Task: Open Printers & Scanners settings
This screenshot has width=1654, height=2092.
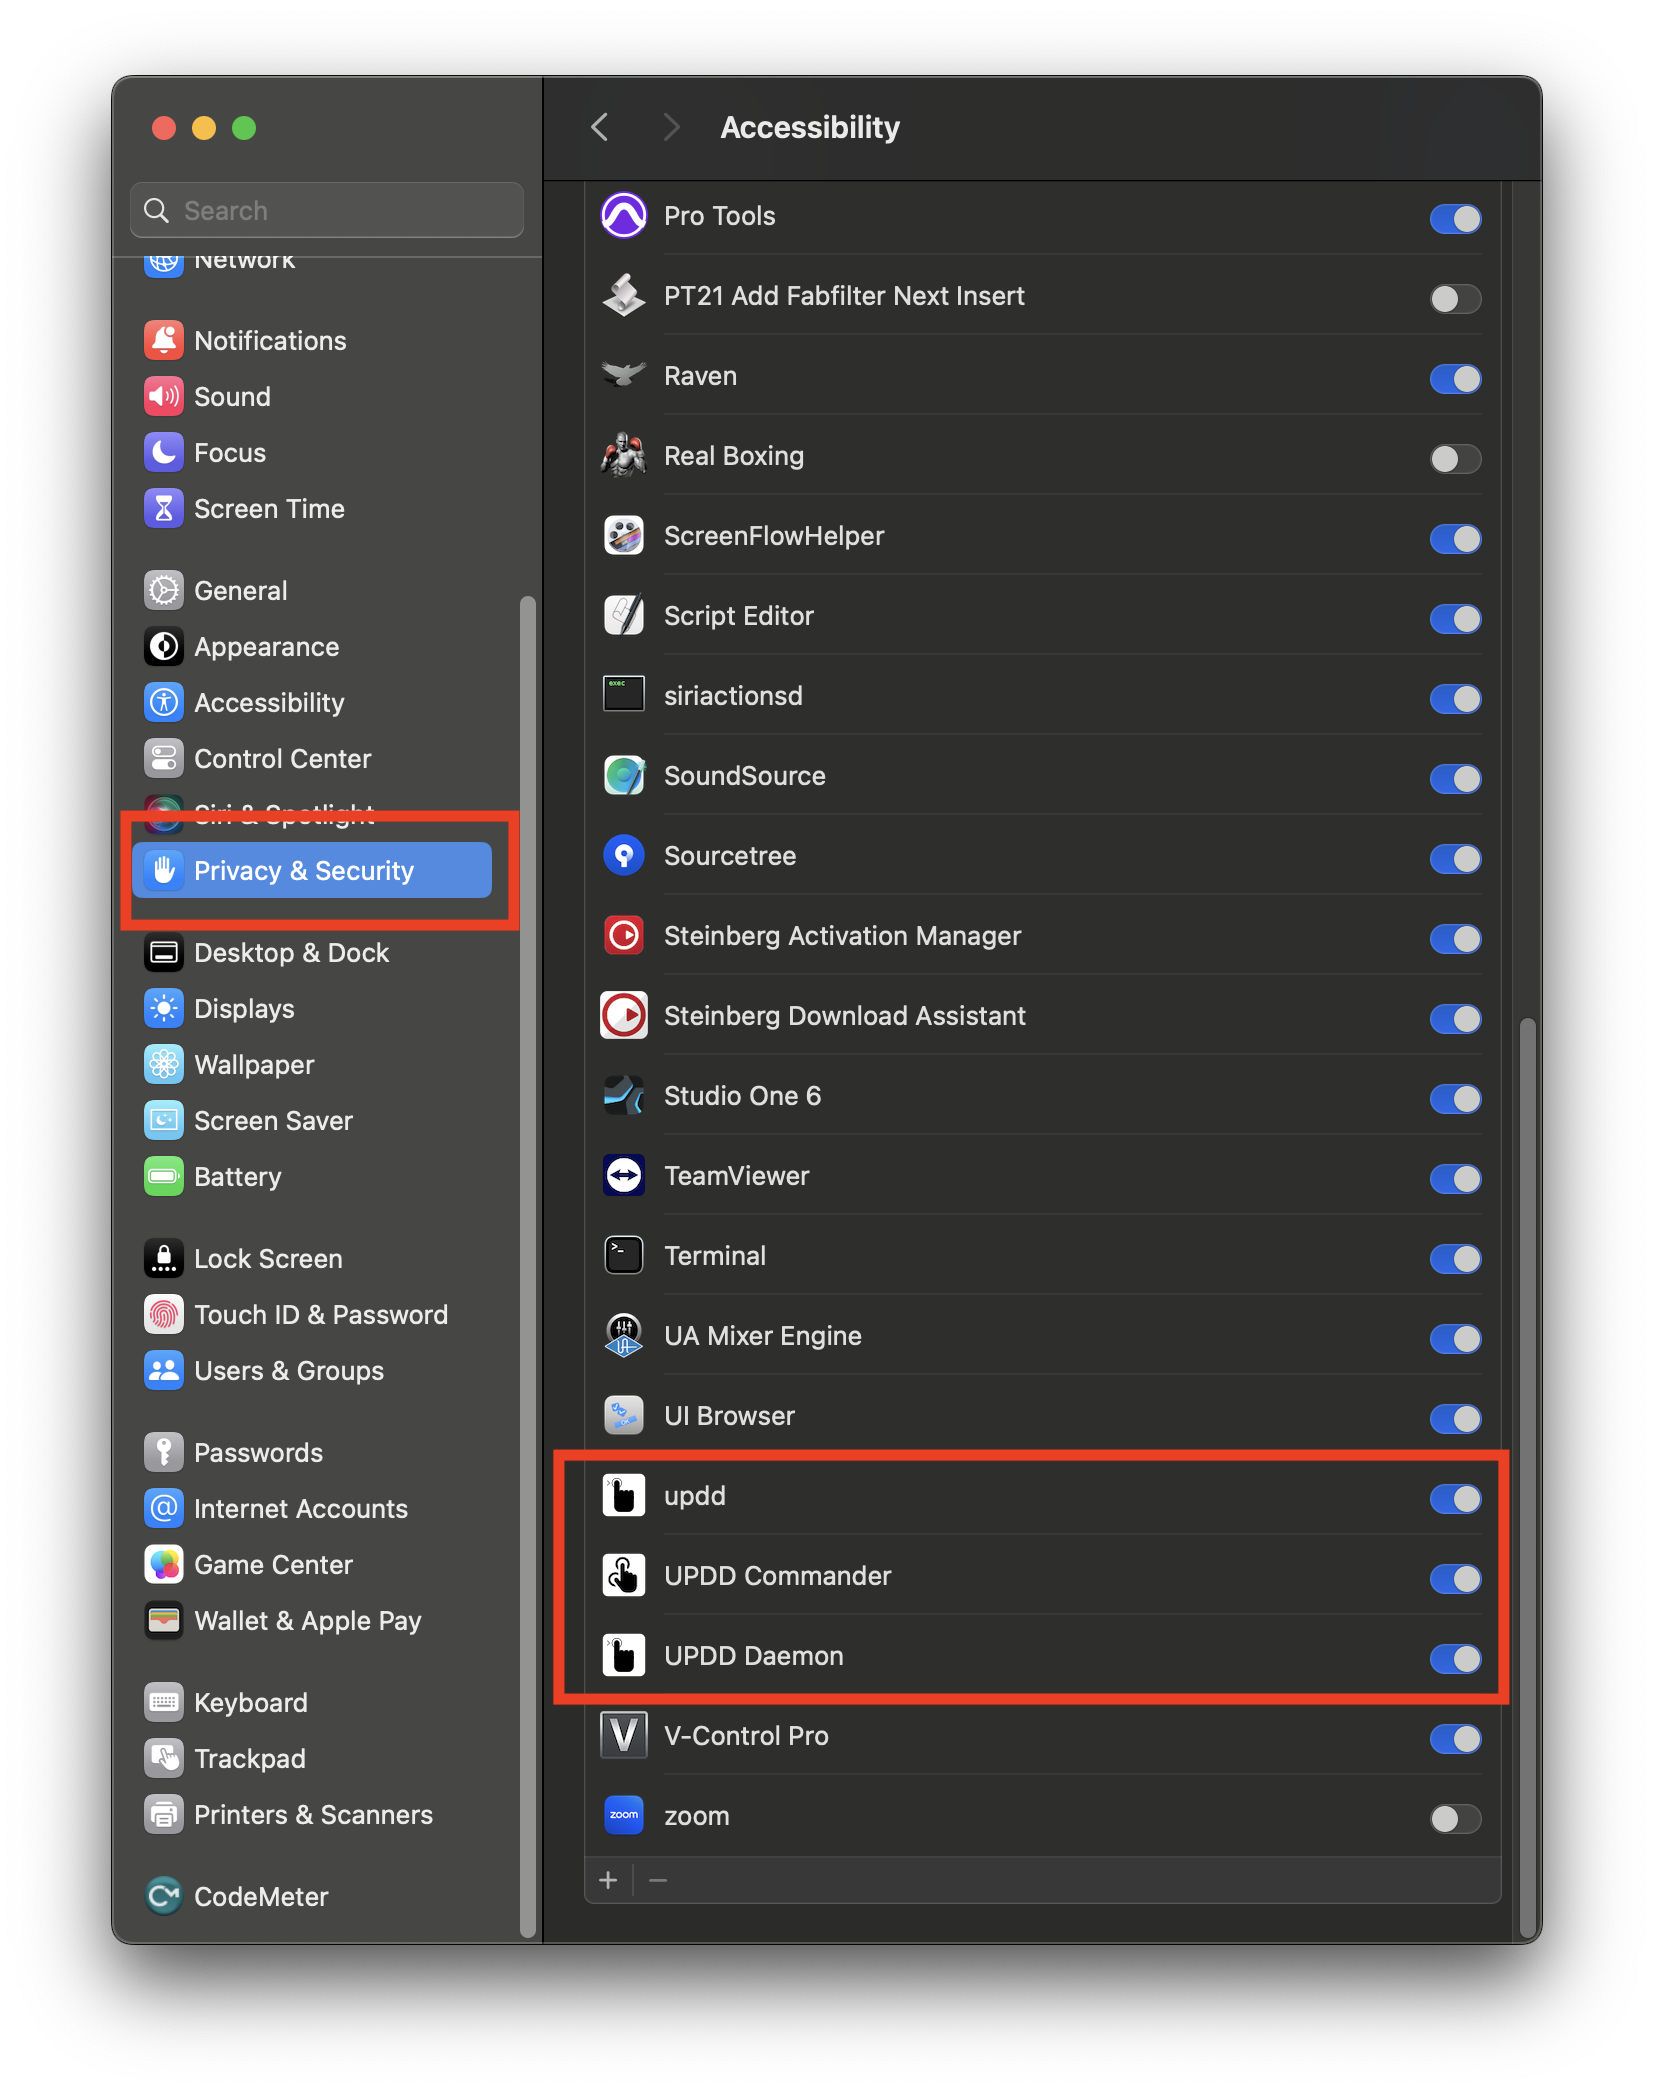Action: pos(312,1814)
